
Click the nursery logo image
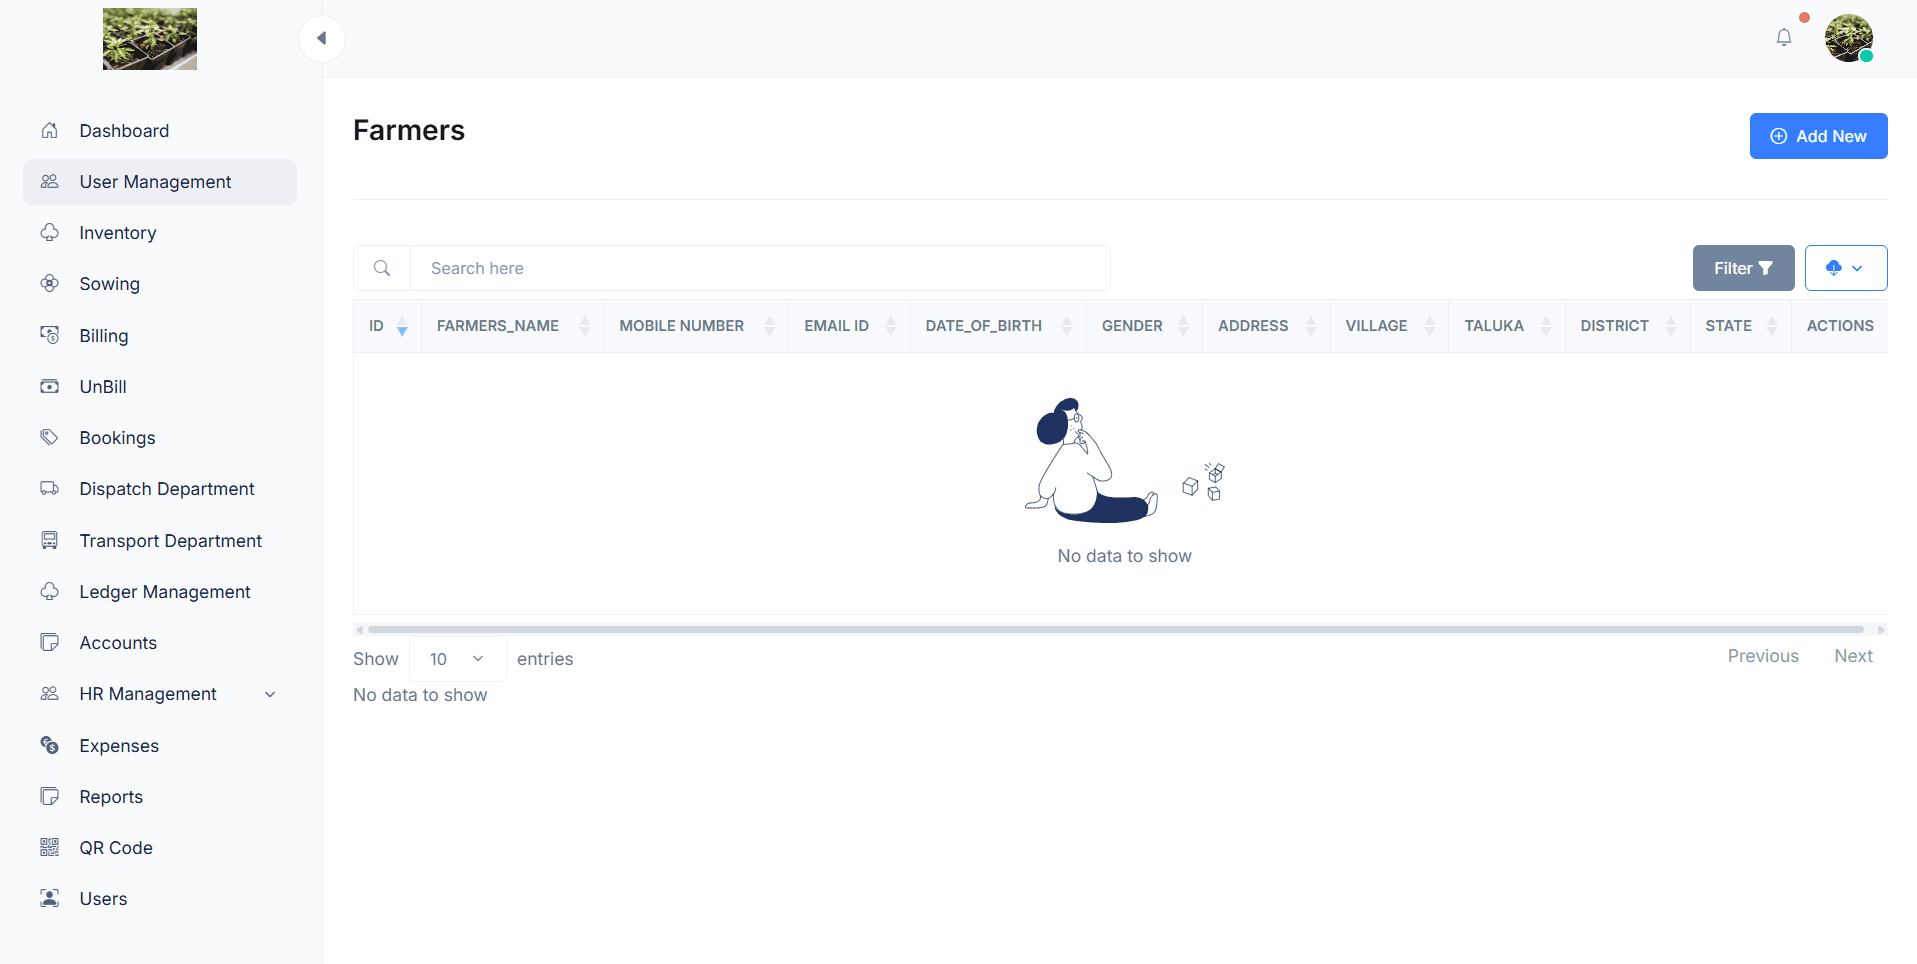coord(150,39)
